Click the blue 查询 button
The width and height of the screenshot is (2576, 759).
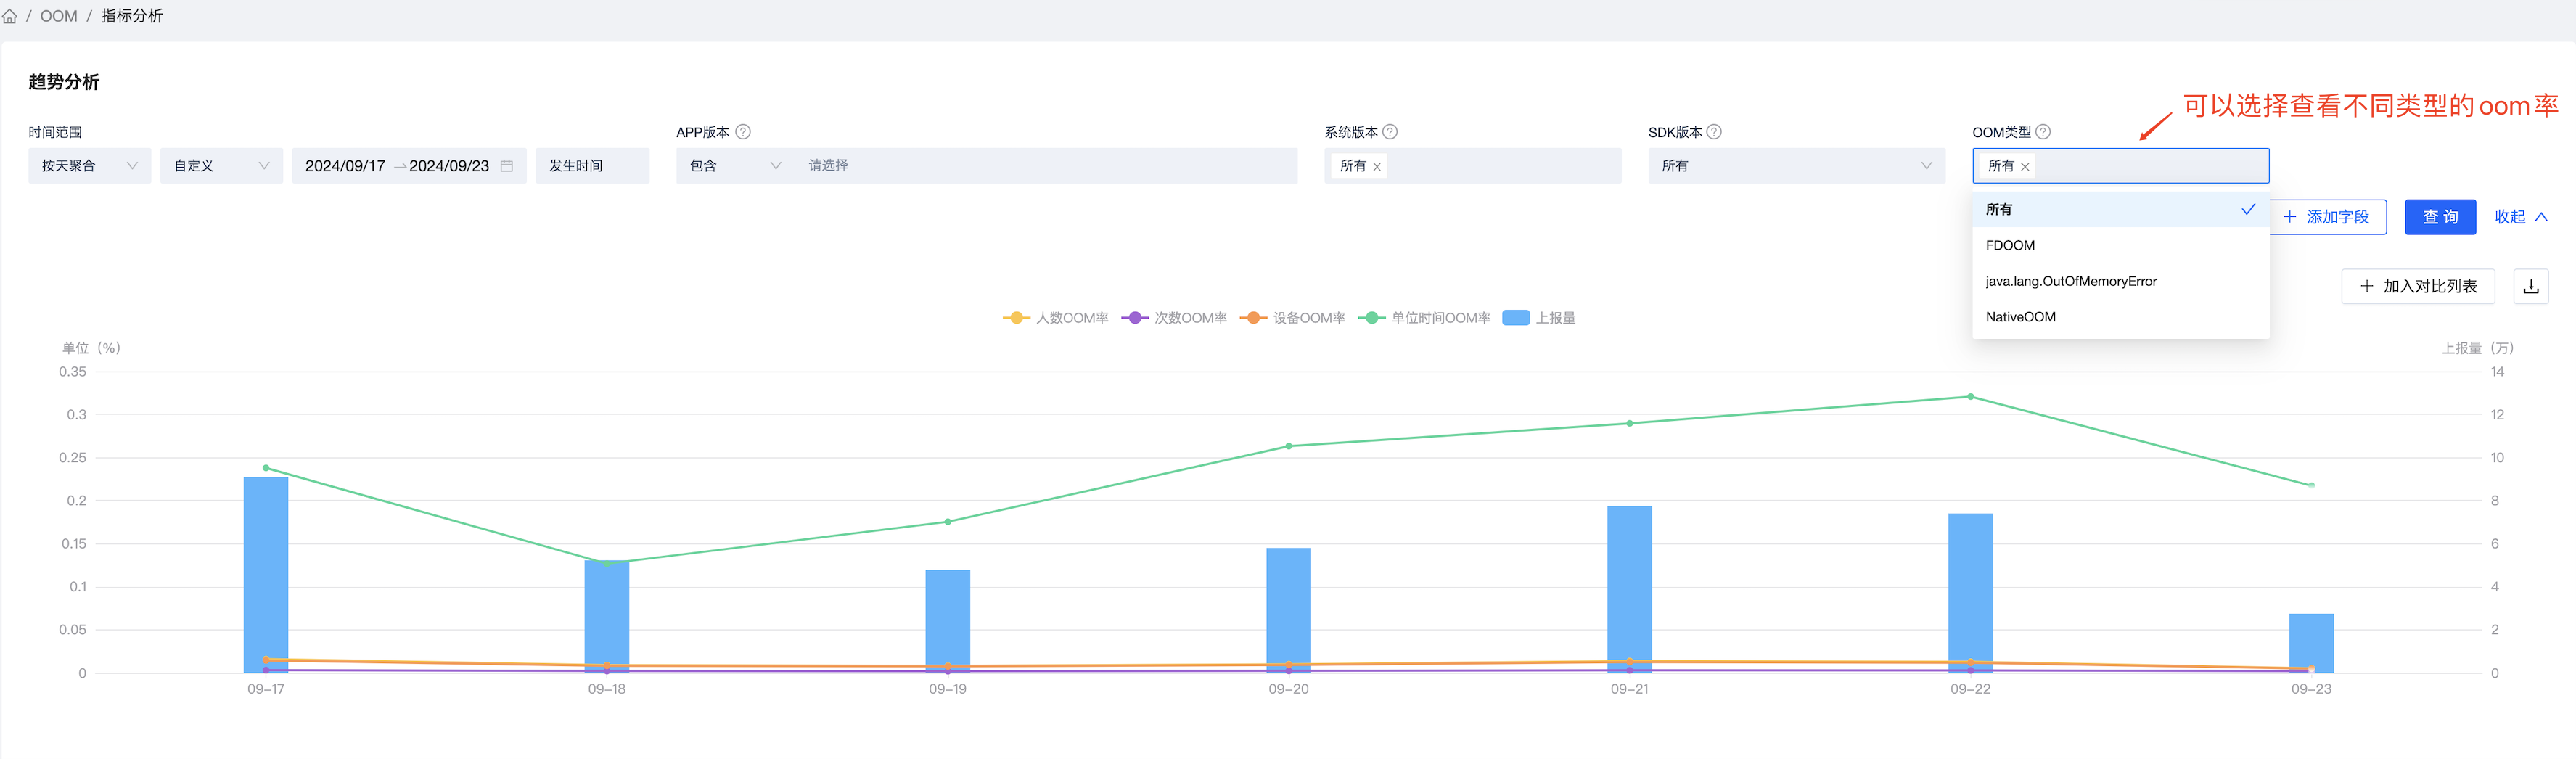[x=2440, y=217]
